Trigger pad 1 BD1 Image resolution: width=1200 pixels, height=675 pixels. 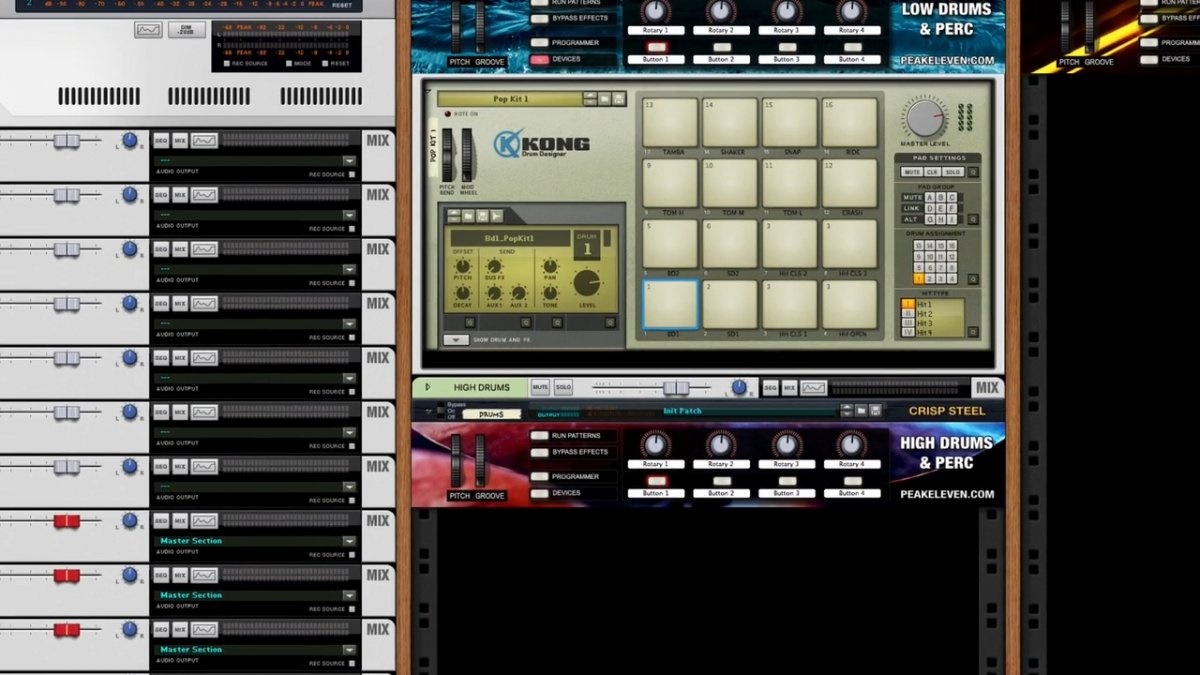click(x=670, y=304)
